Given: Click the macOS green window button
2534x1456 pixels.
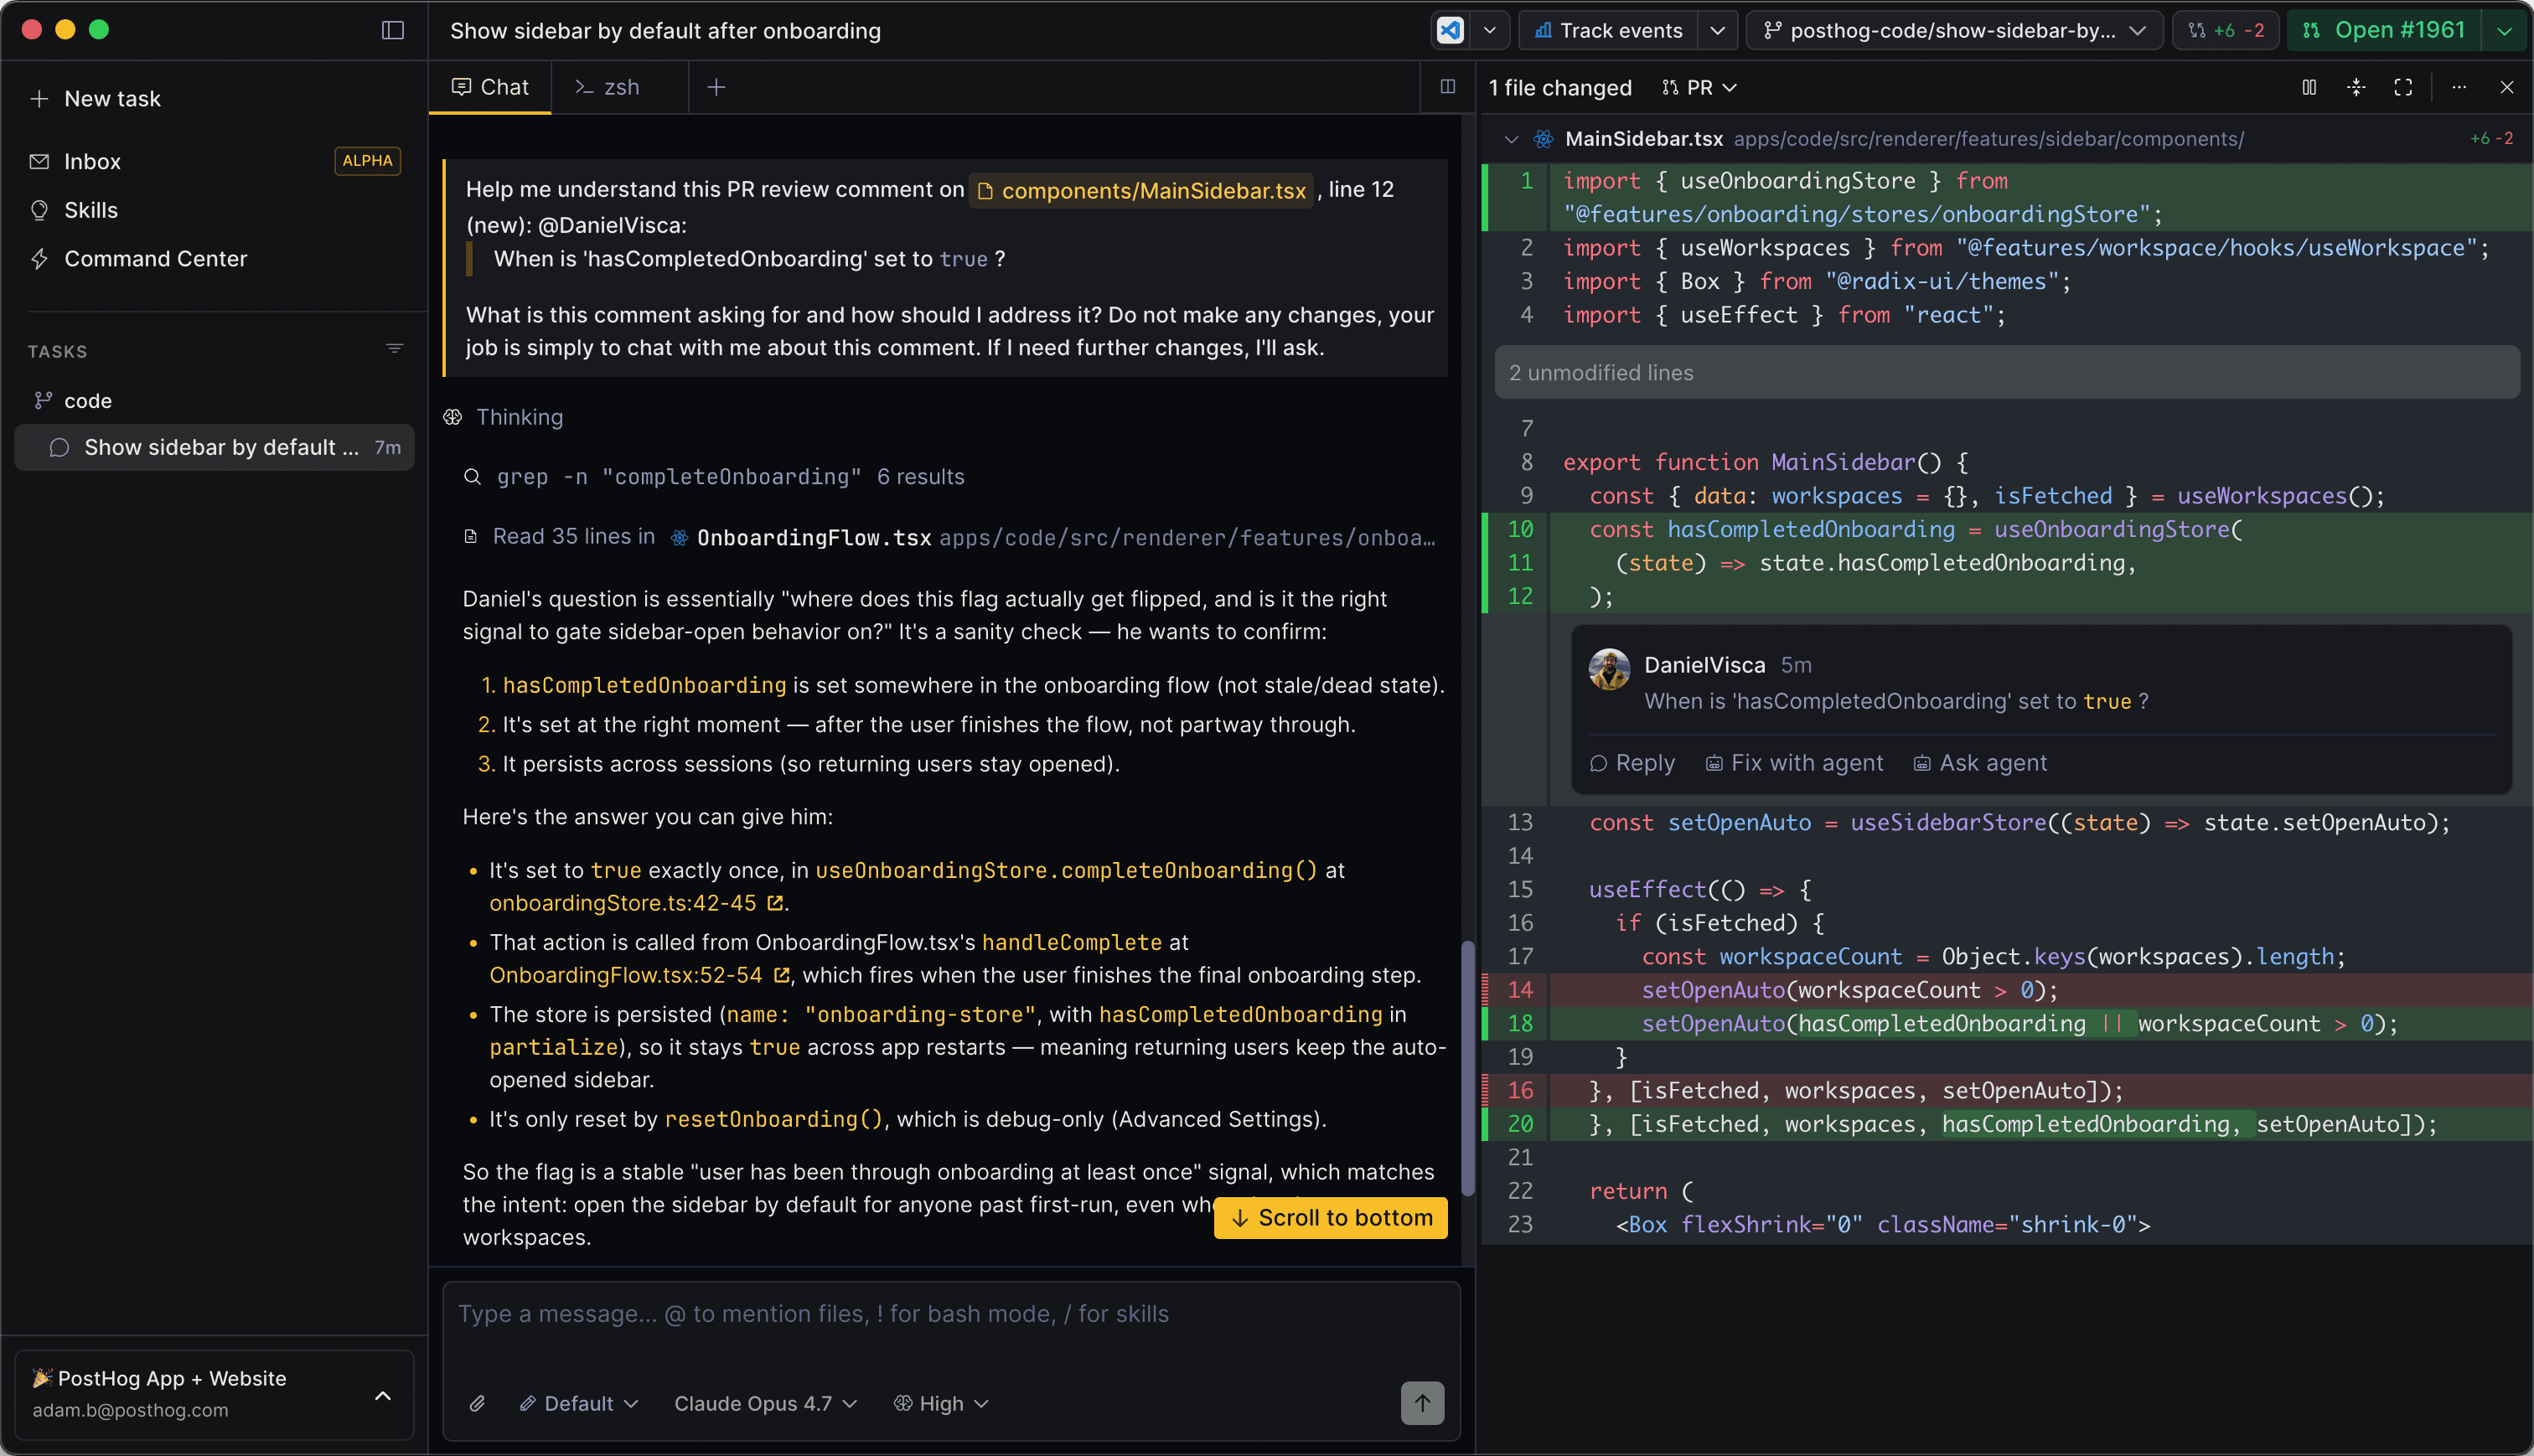Looking at the screenshot, I should coord(99,30).
